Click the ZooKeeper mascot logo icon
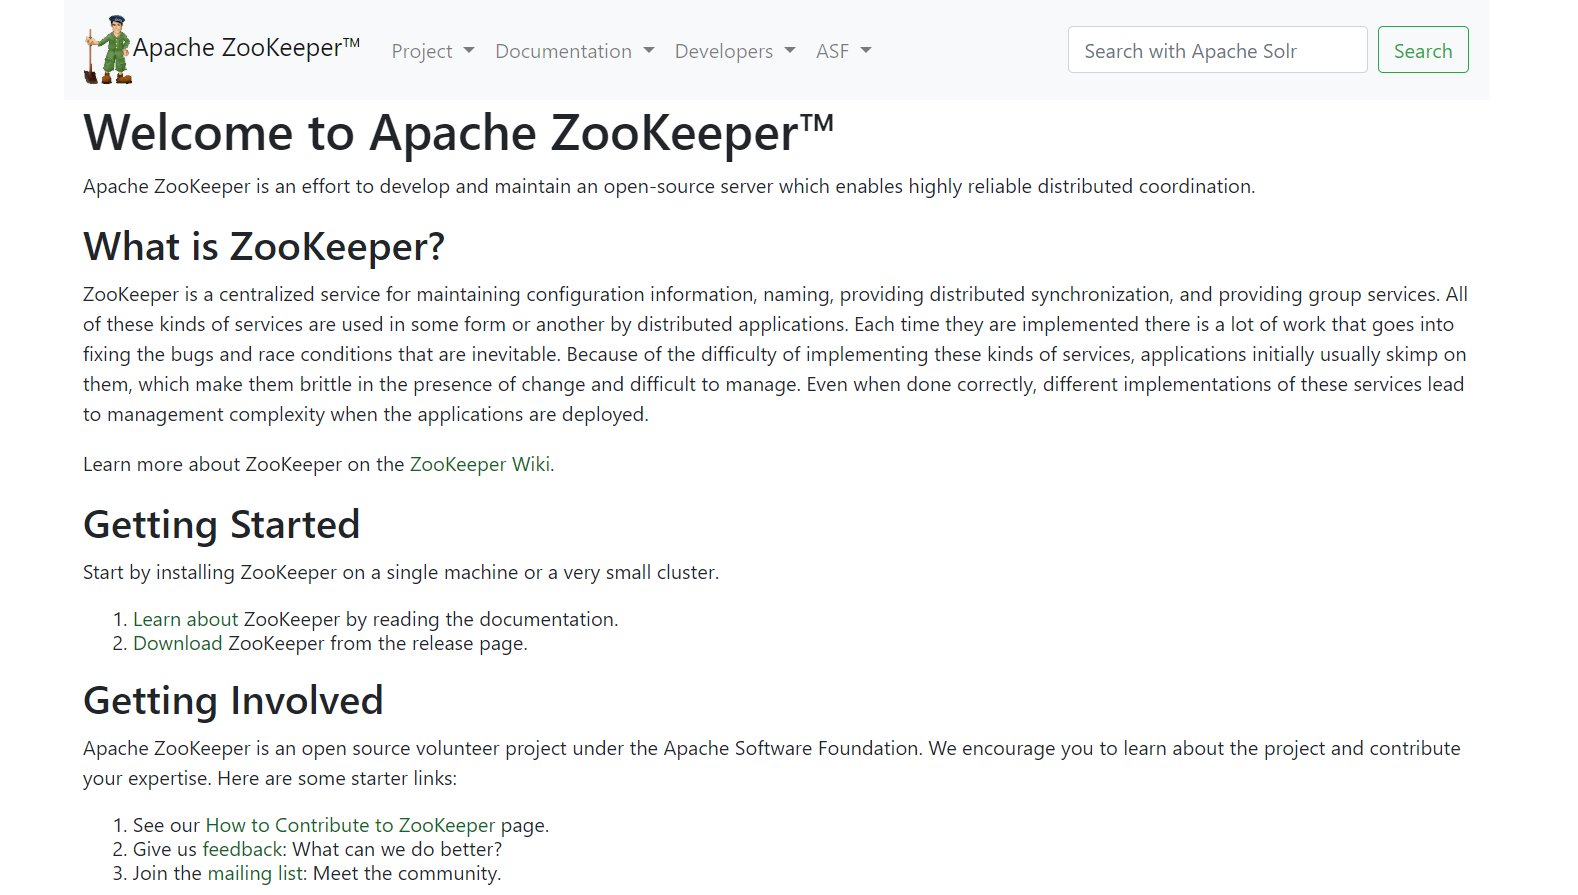Viewport: 1578px width, 895px height. 108,50
